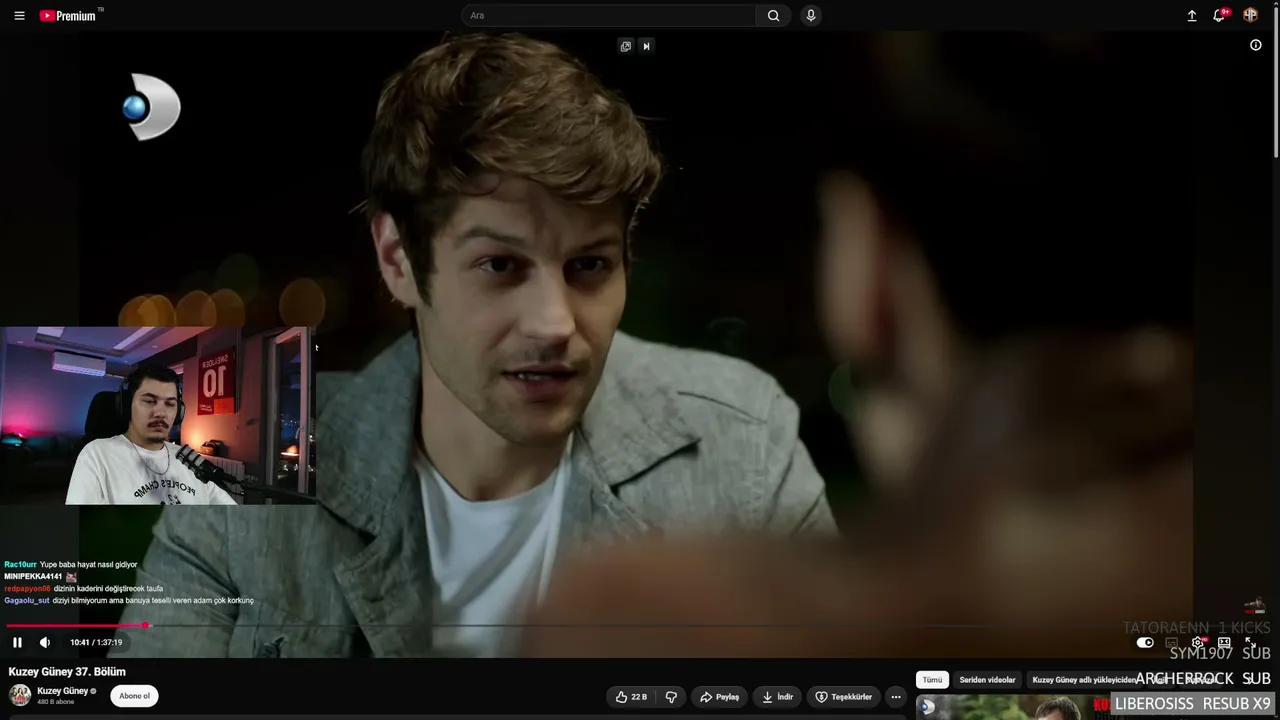Enter fullscreen mode
Screen dimensions: 1280x720
(1250, 643)
